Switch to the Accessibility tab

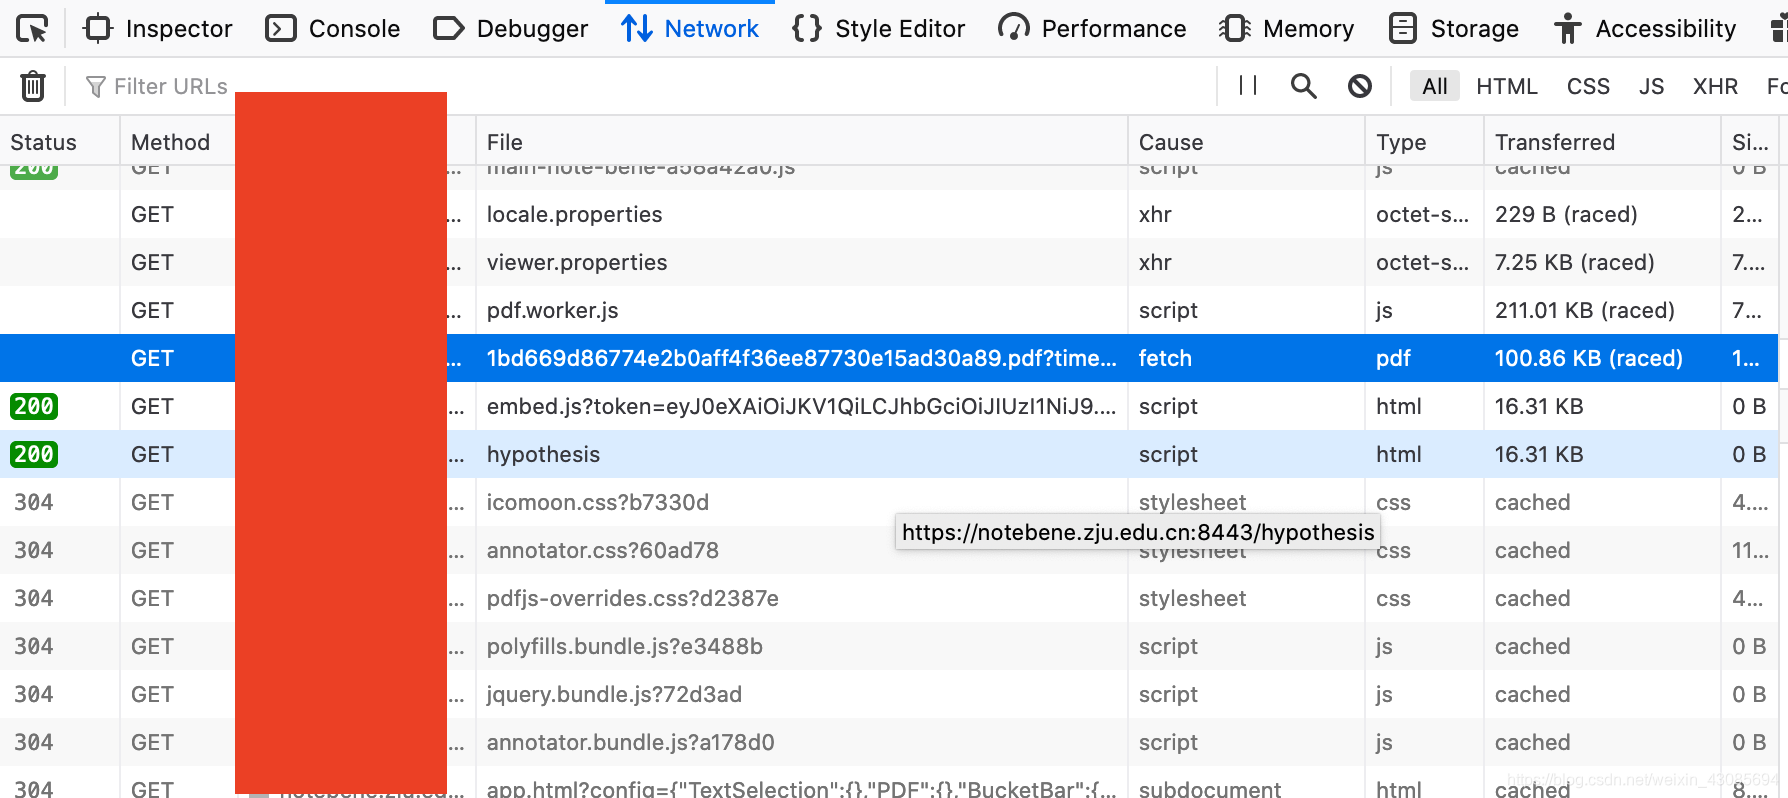(1645, 29)
